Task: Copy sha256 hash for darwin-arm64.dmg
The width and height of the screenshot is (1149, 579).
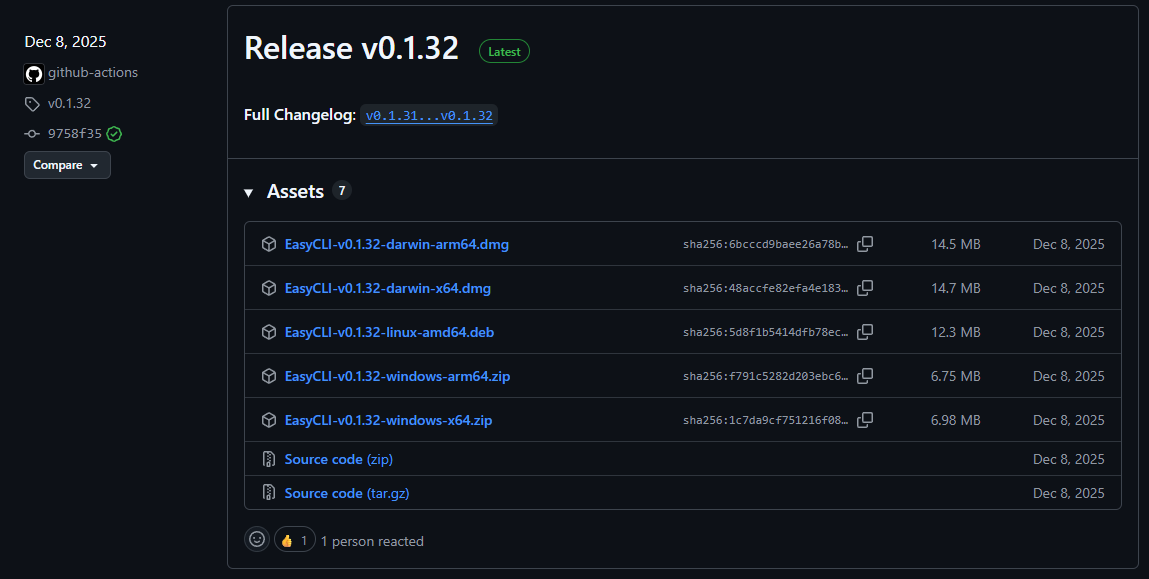Action: click(x=865, y=244)
